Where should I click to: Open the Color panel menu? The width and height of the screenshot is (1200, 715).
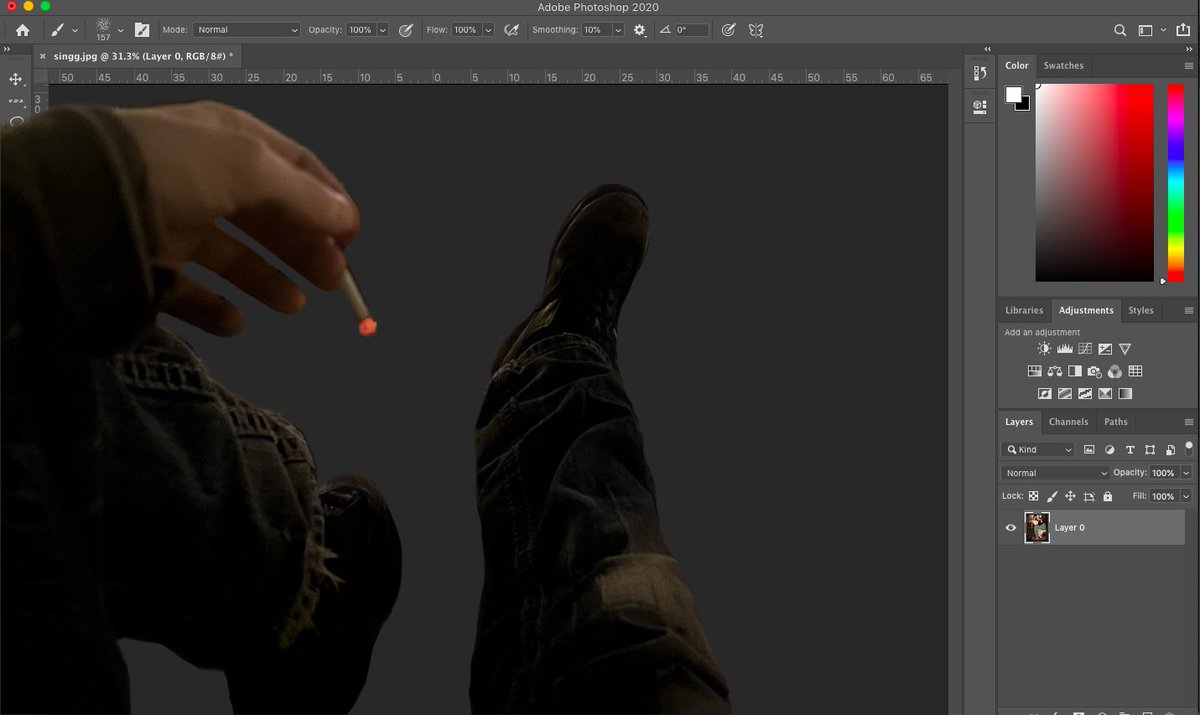[x=1188, y=66]
